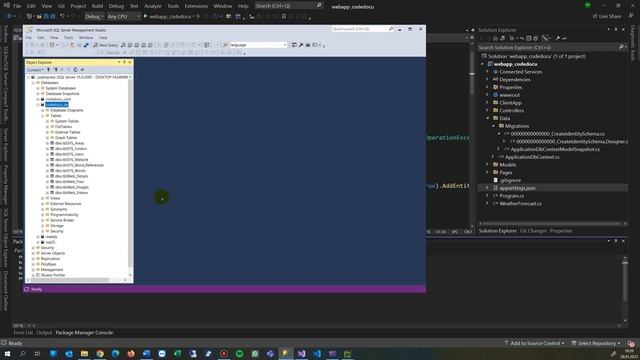Image resolution: width=640 pixels, height=360 pixels.
Task: Click Add to Source Control button
Action: tap(534, 343)
